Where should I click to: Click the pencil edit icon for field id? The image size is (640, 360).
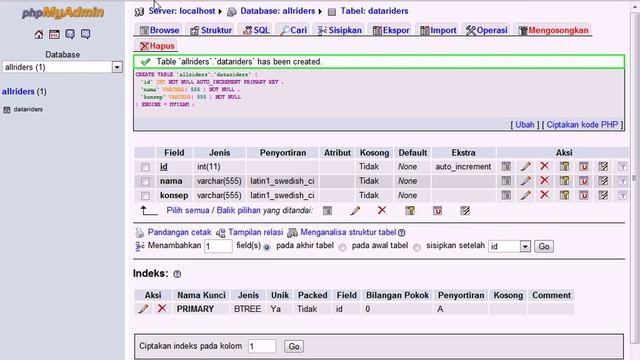click(525, 167)
